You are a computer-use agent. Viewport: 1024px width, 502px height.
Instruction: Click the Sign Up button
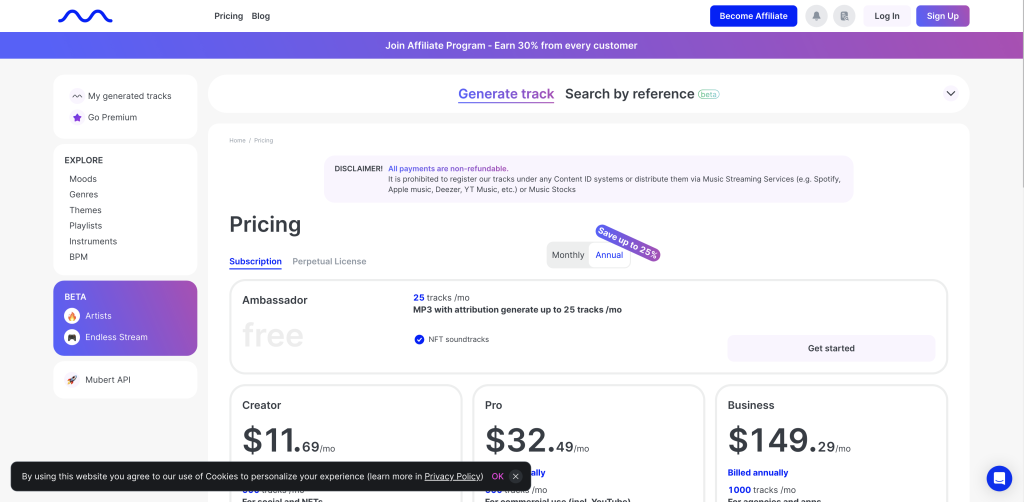click(x=942, y=16)
